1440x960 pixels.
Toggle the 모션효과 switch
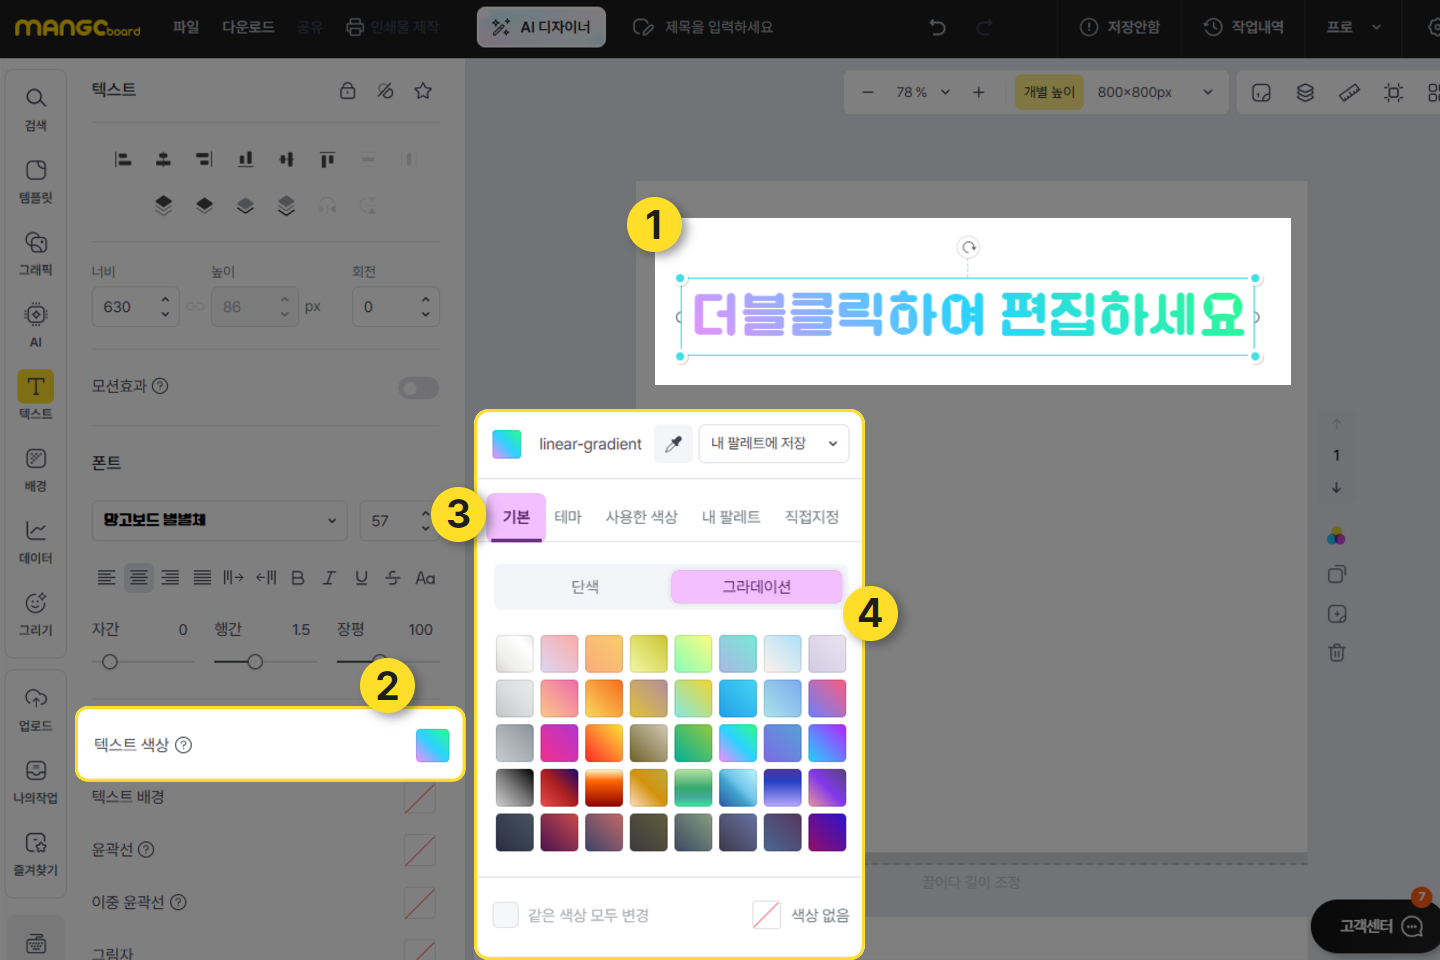tap(418, 388)
